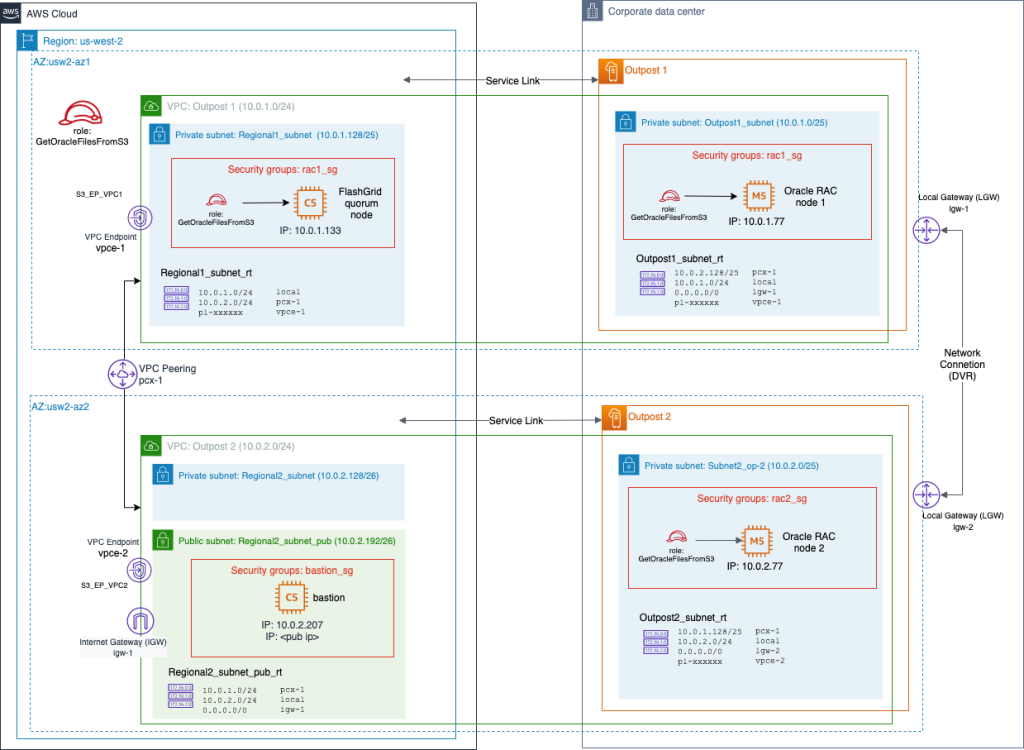
Task: Select the GetOracleFilesFromS3 role icon near S3_EP_VPC1
Action: 82,113
